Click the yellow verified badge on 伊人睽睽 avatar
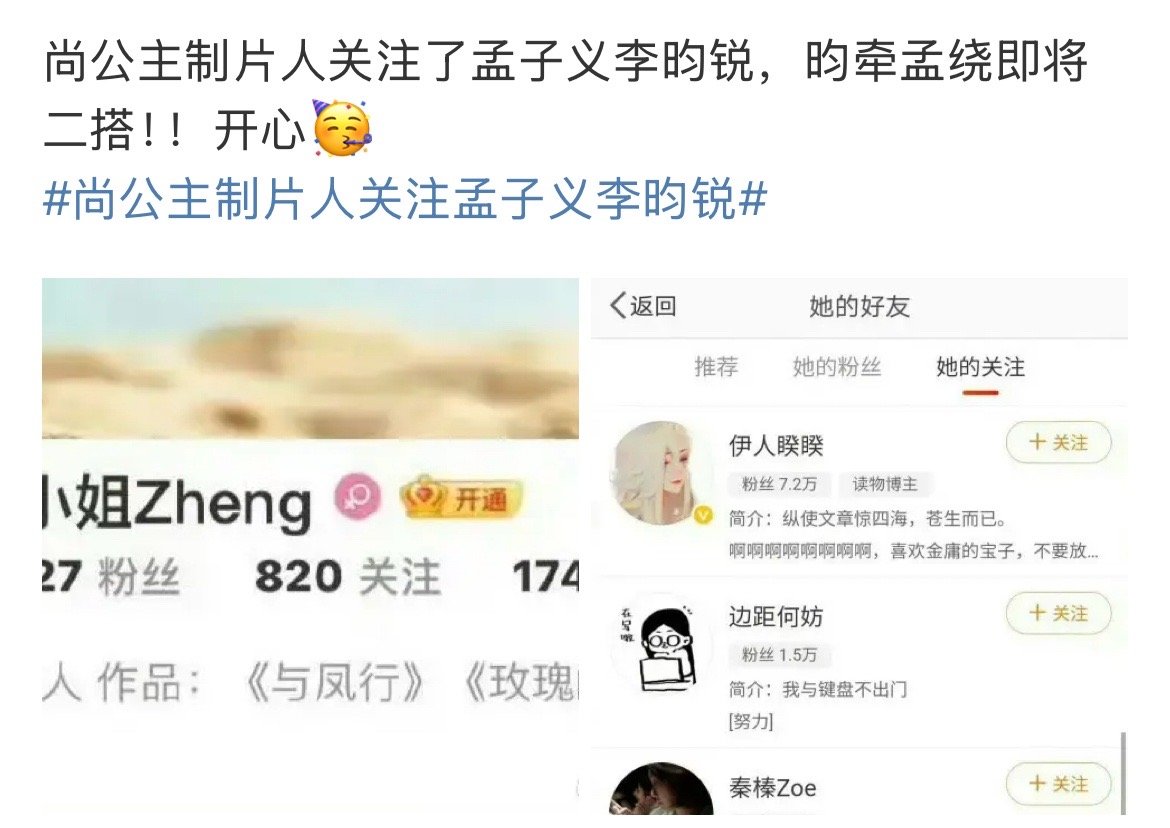Screen dimensions: 1170x828 click(703, 515)
